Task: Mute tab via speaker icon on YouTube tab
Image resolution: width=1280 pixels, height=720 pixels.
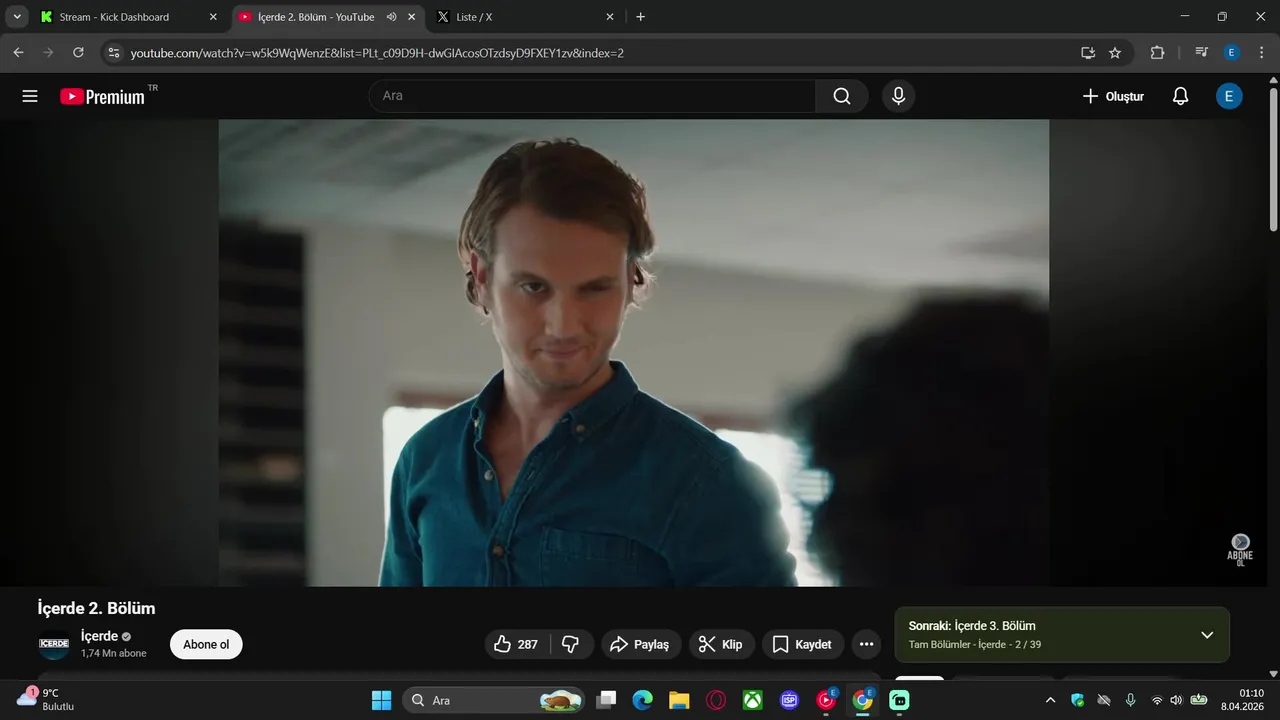Action: (x=391, y=17)
